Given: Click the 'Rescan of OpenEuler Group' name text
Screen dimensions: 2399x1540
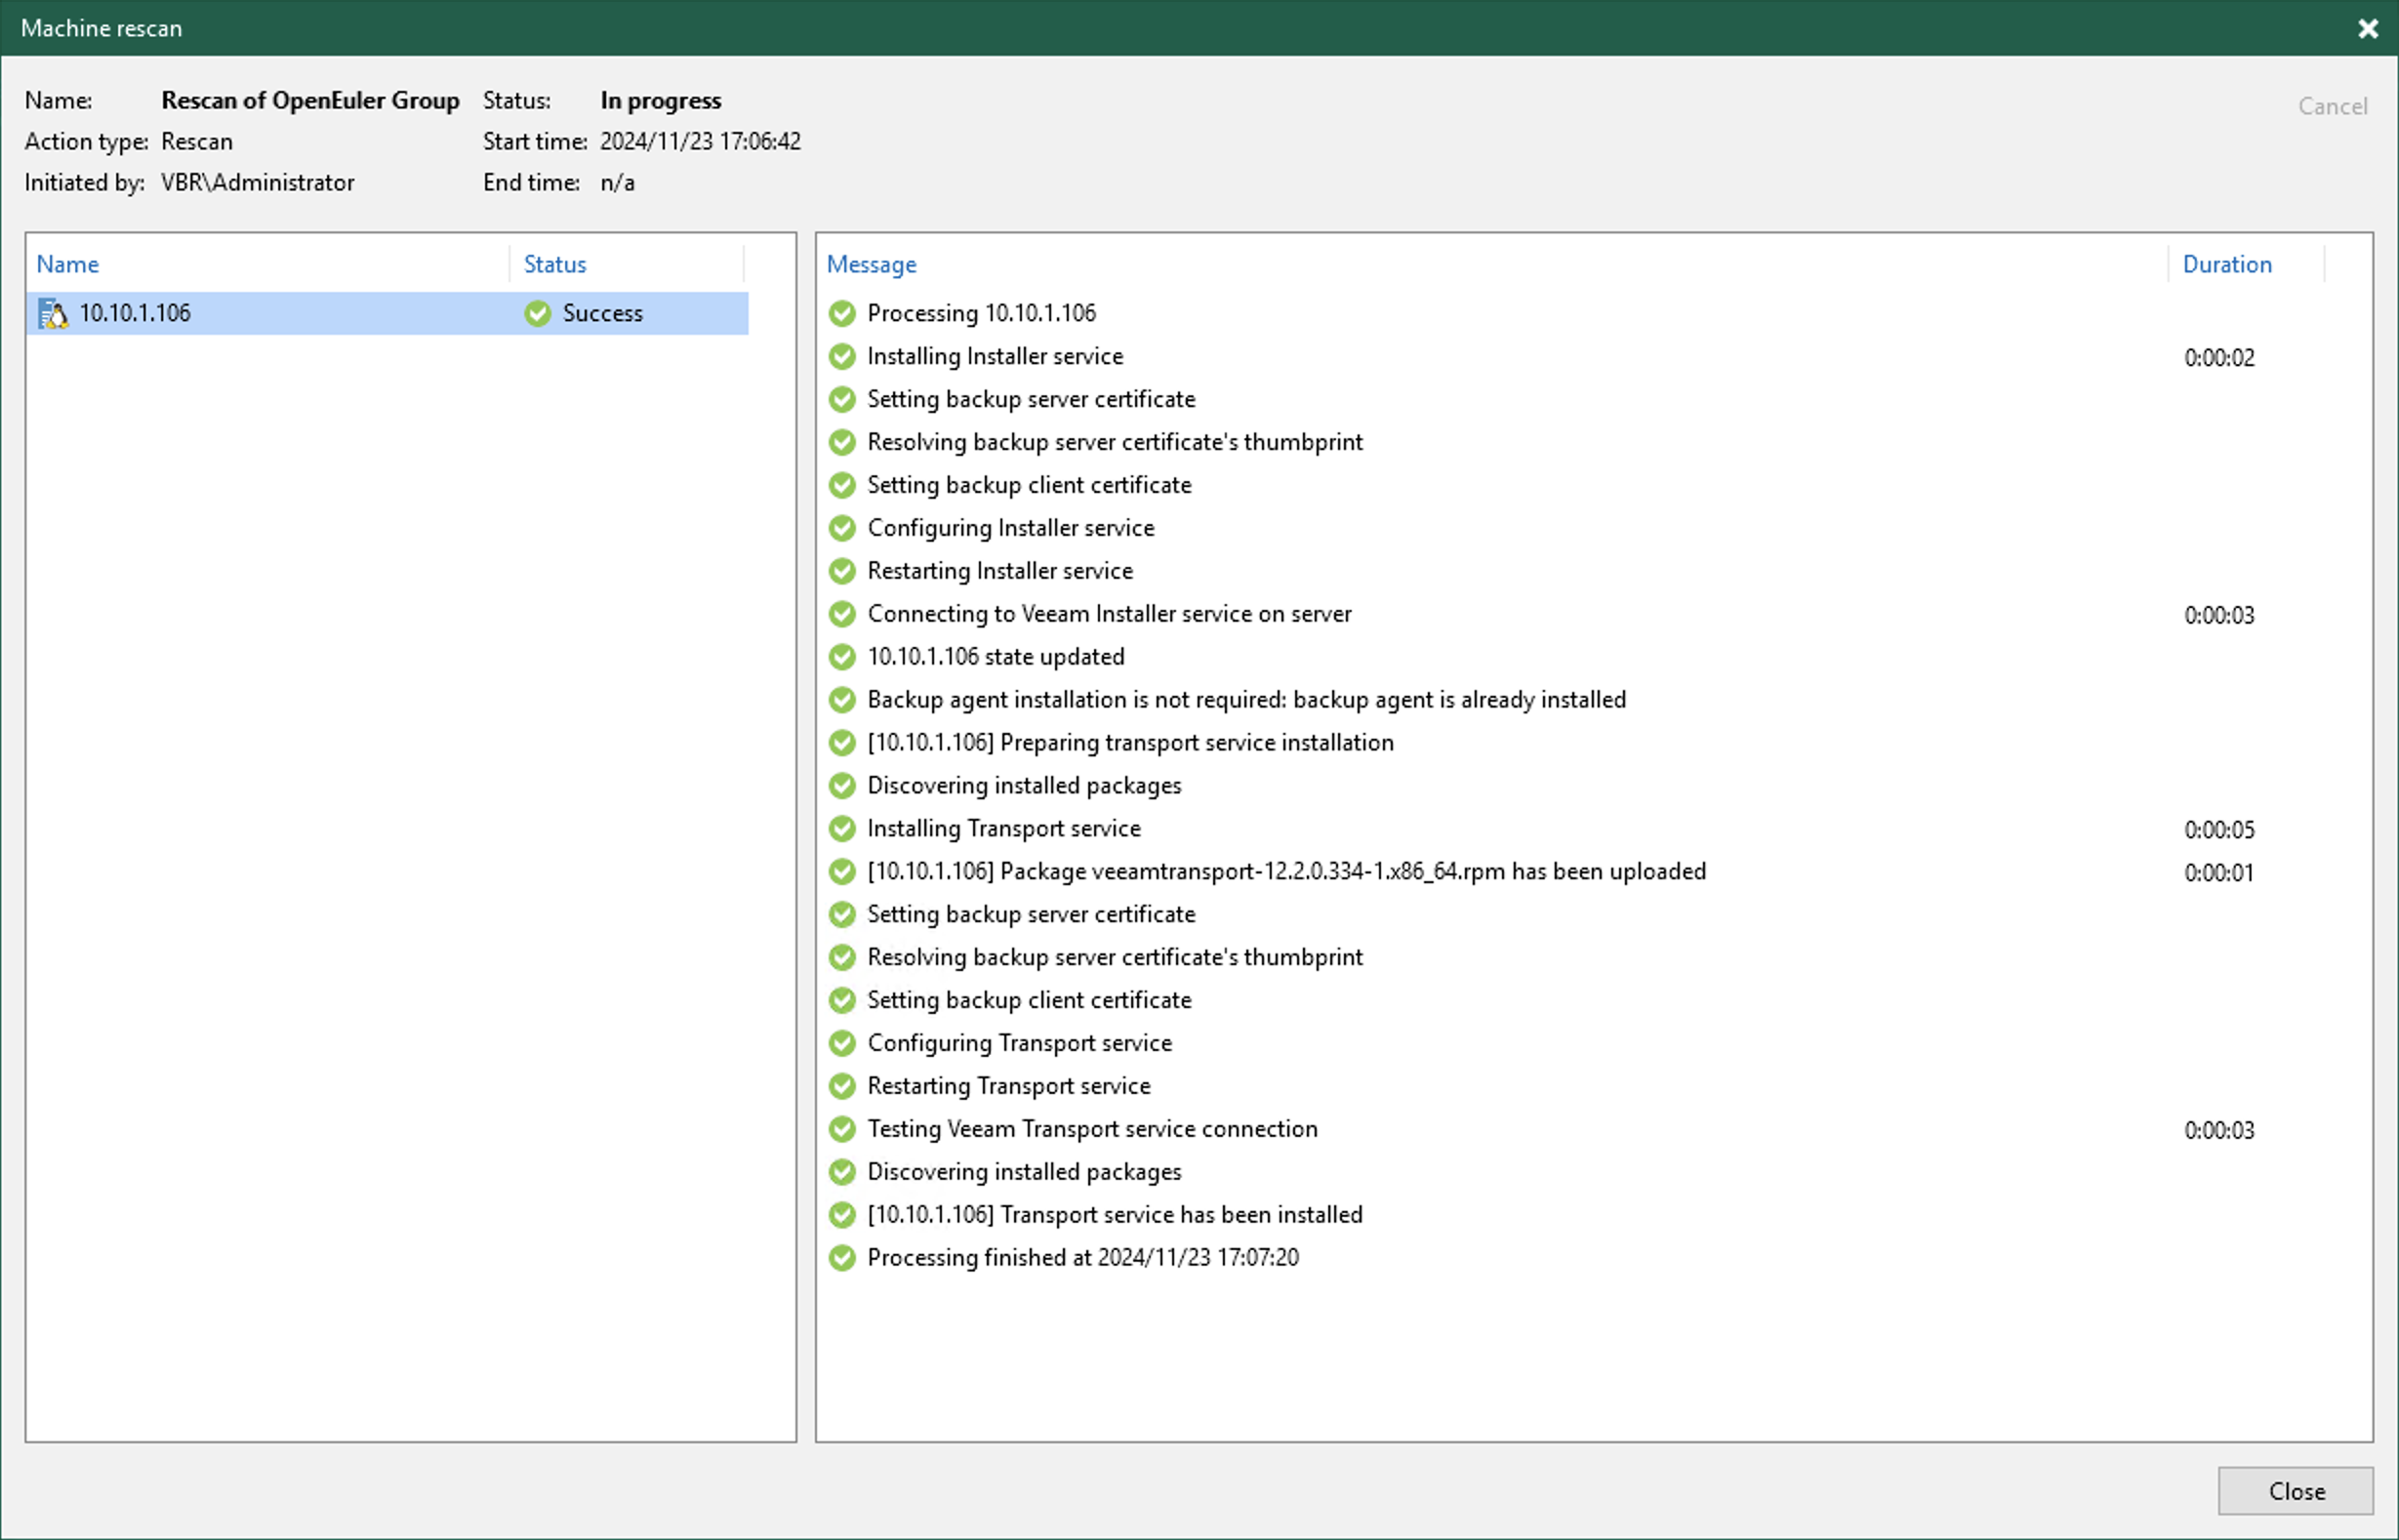Looking at the screenshot, I should coord(310,101).
